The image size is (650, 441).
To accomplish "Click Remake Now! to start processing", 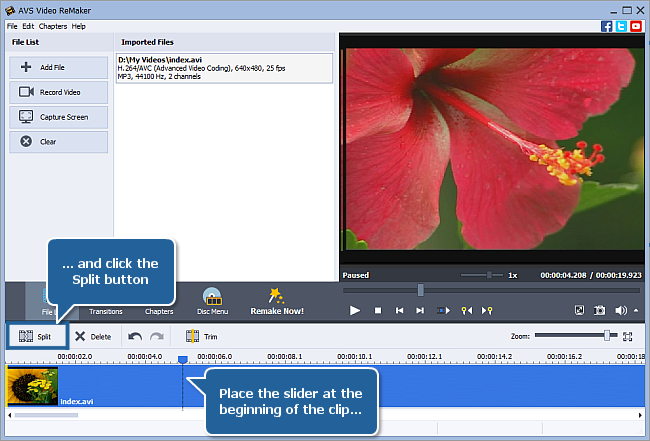I will pos(277,301).
